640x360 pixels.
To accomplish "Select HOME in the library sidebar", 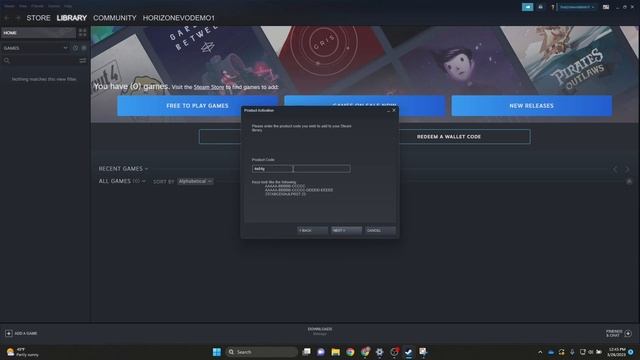I will tap(39, 33).
